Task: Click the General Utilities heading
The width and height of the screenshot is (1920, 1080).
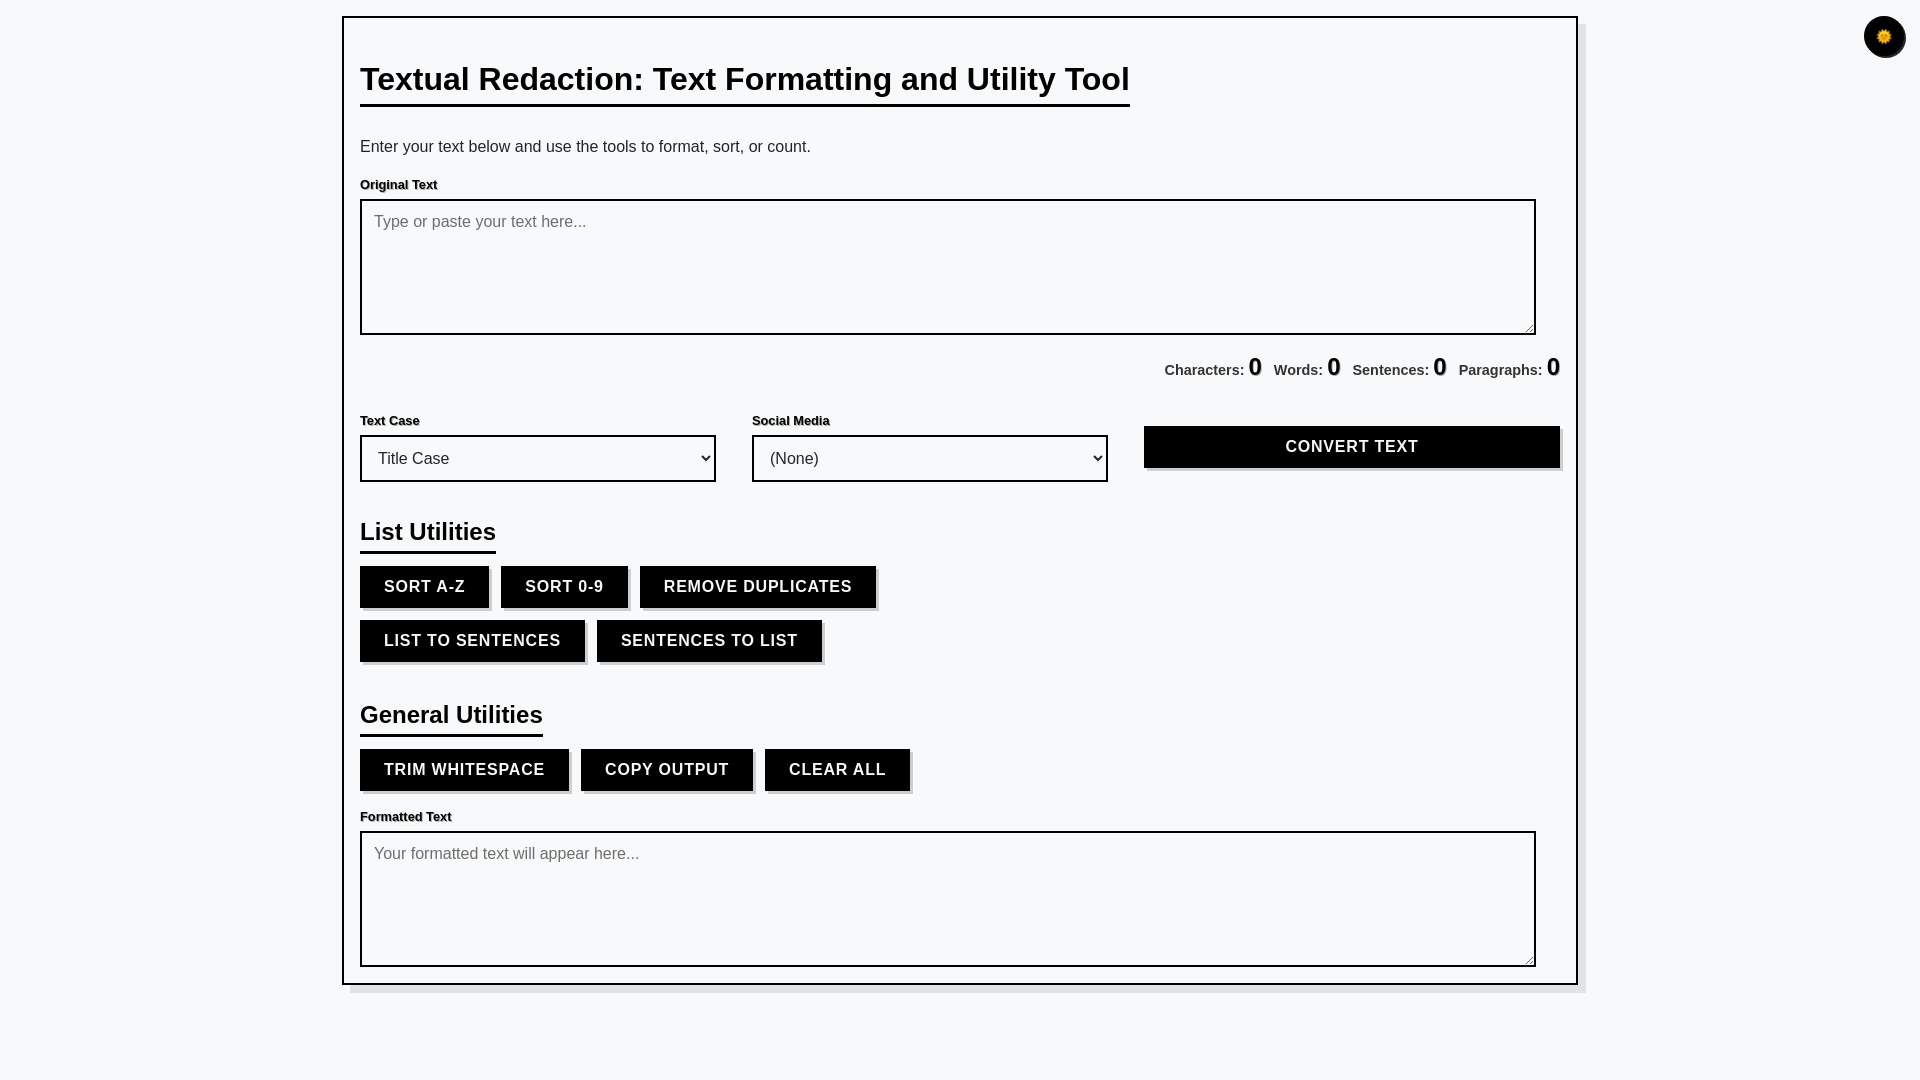Action: click(x=451, y=715)
